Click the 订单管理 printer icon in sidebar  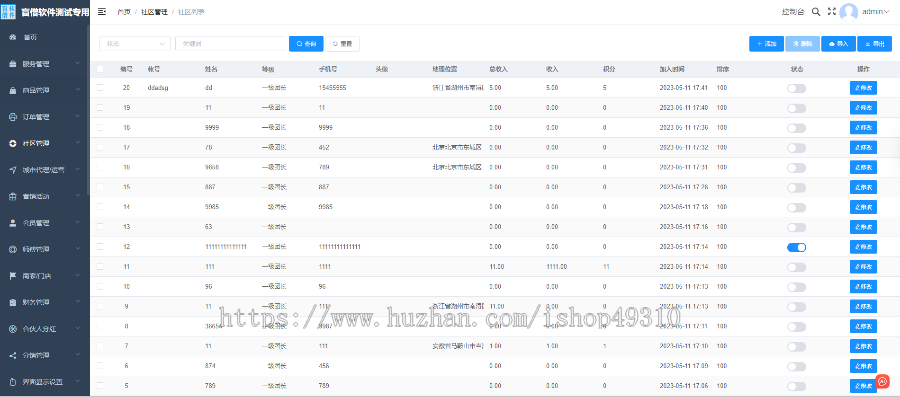coord(13,117)
